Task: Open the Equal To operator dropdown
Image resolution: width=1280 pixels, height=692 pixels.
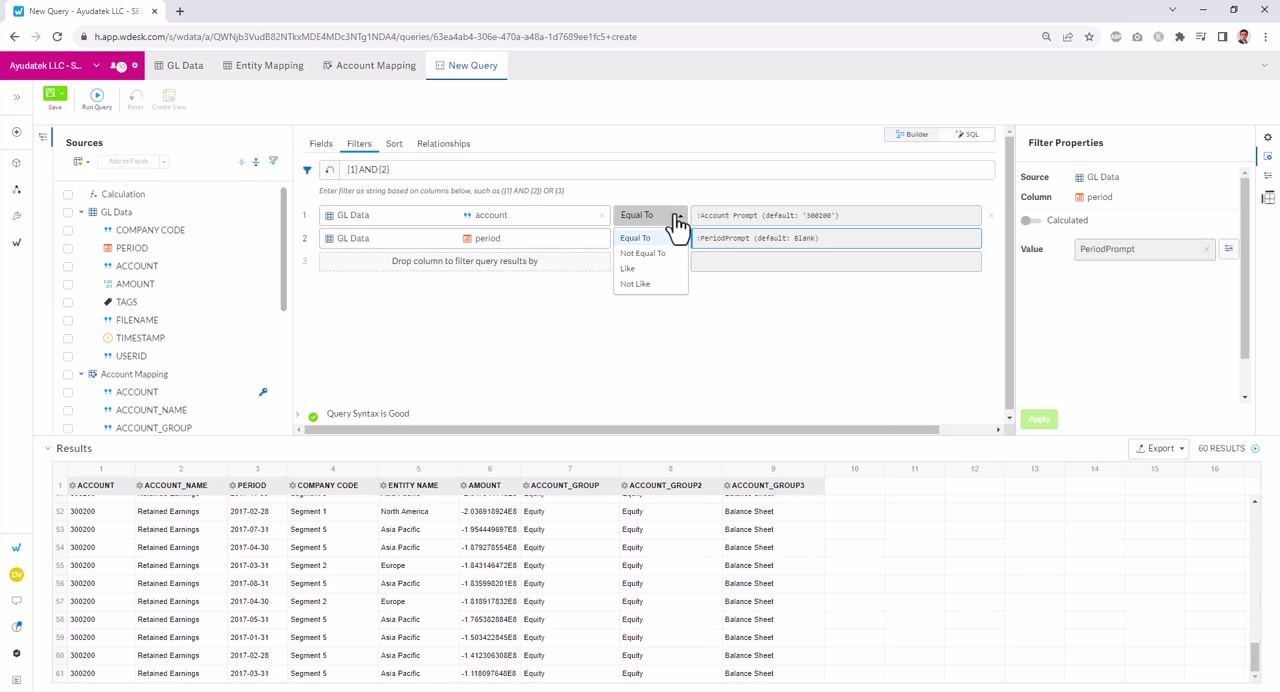Action: (650, 215)
